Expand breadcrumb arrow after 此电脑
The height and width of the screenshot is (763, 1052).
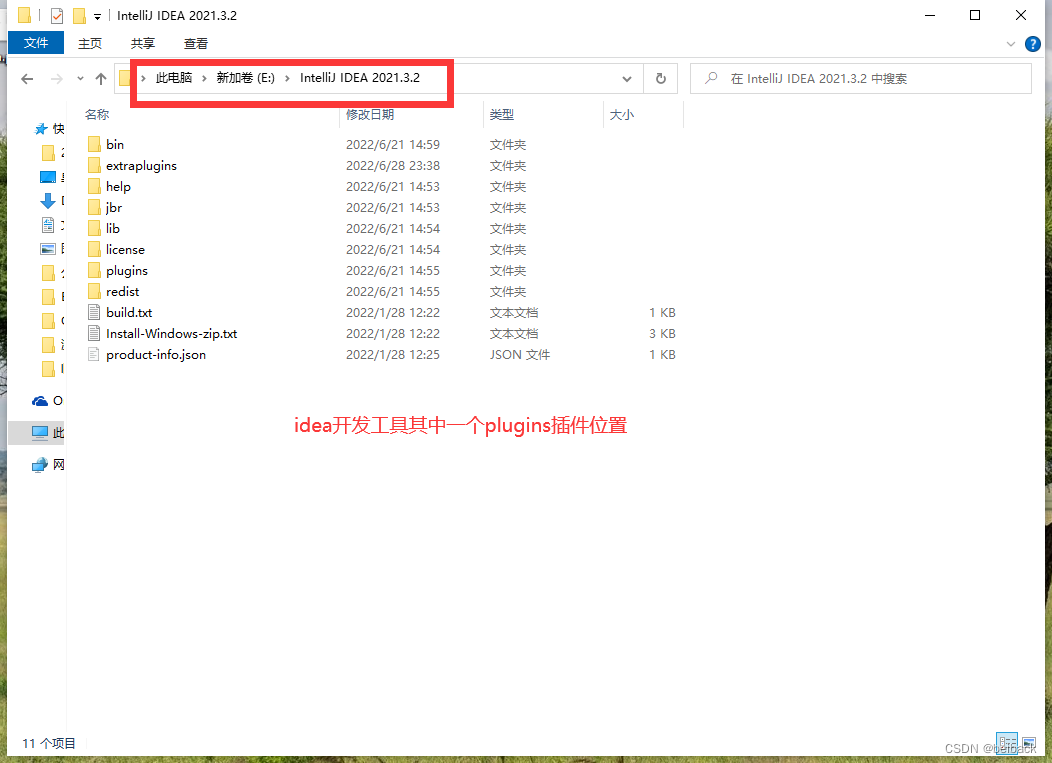pyautogui.click(x=204, y=79)
